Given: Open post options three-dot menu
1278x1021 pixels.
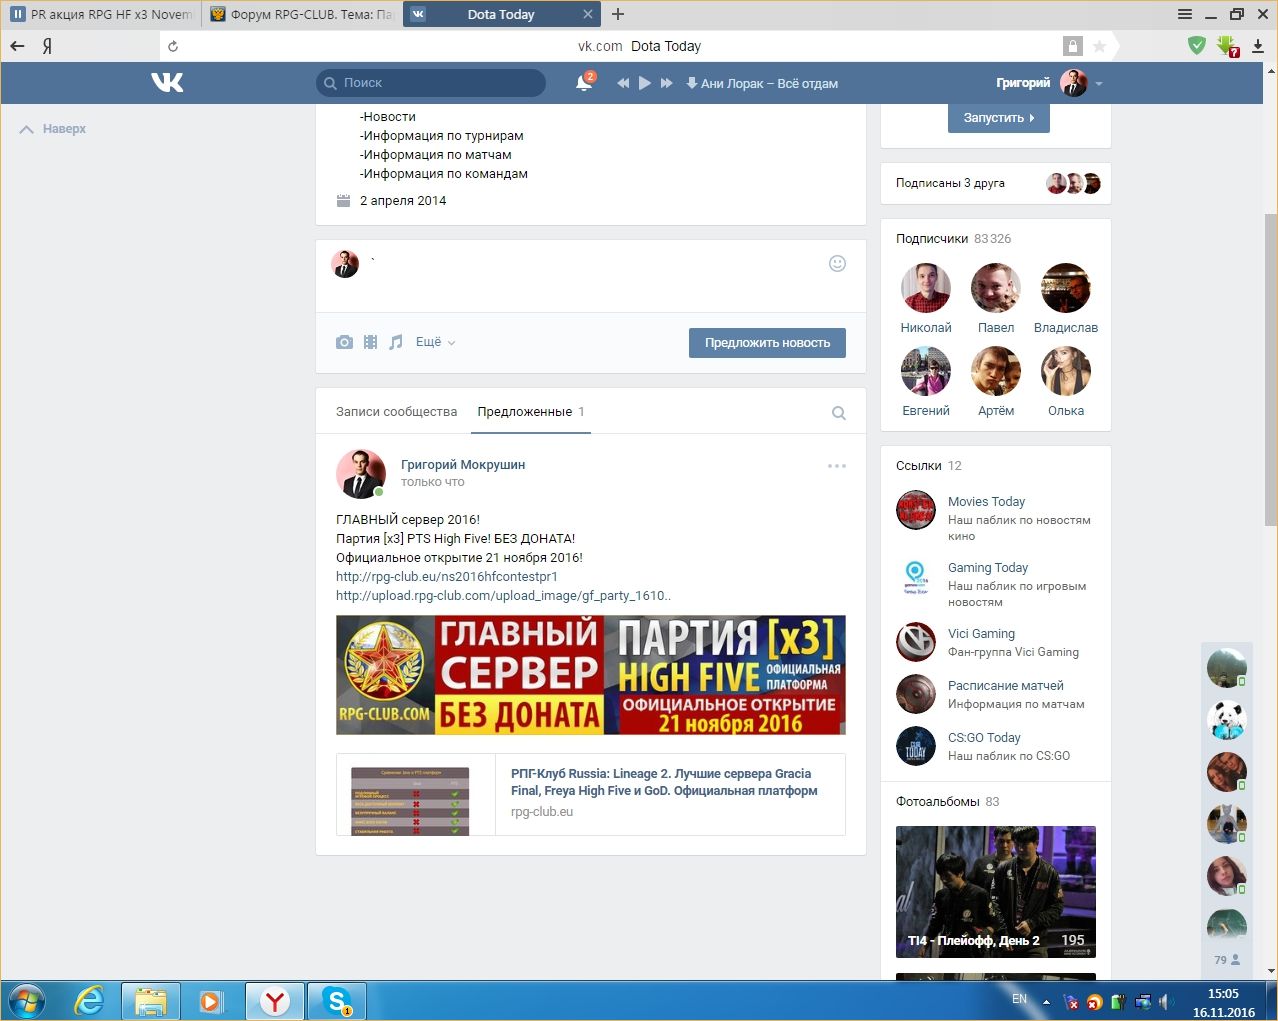Looking at the screenshot, I should coord(837,466).
